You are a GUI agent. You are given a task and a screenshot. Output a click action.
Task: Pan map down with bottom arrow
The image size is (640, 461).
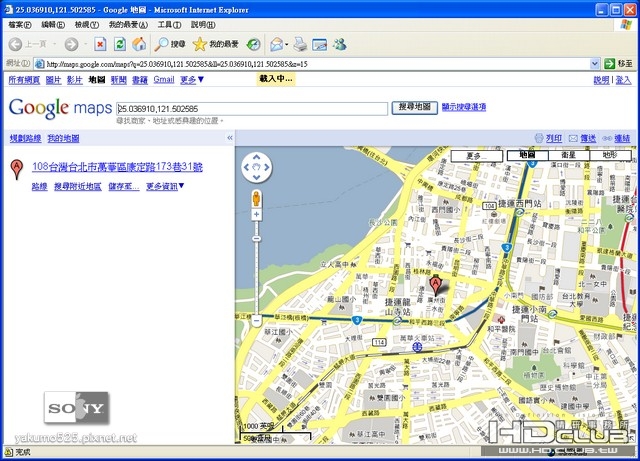click(256, 177)
